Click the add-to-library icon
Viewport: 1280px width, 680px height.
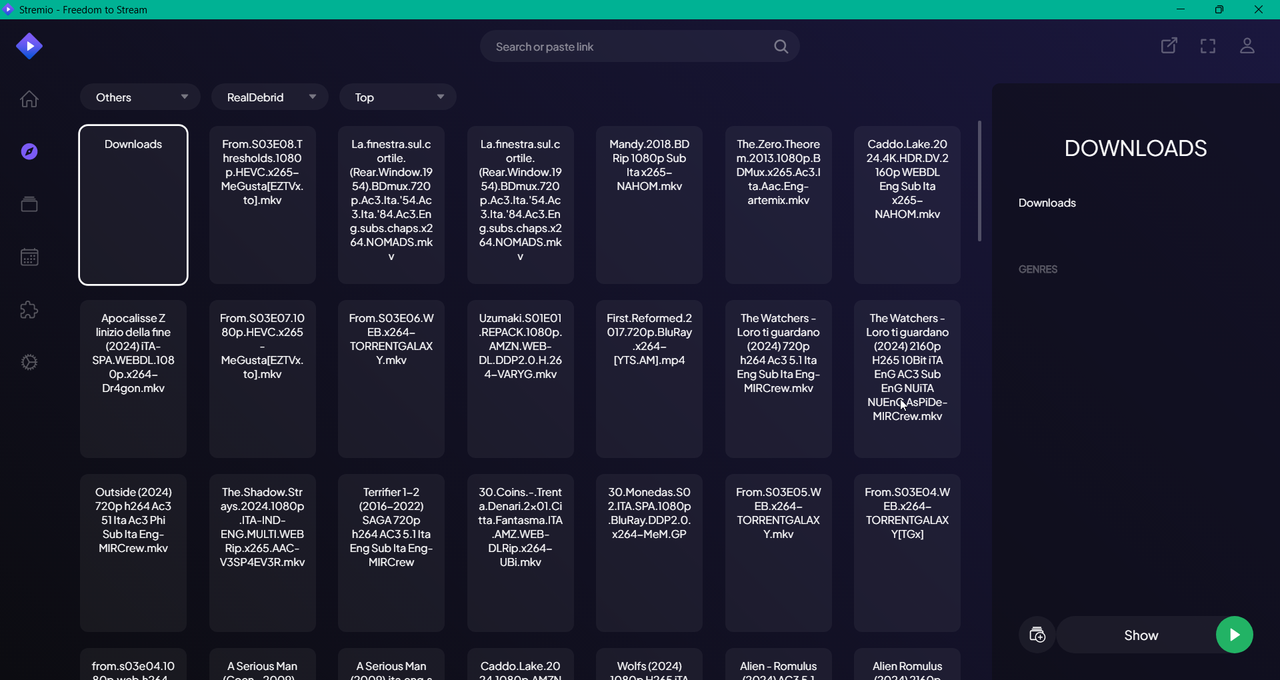(1037, 635)
